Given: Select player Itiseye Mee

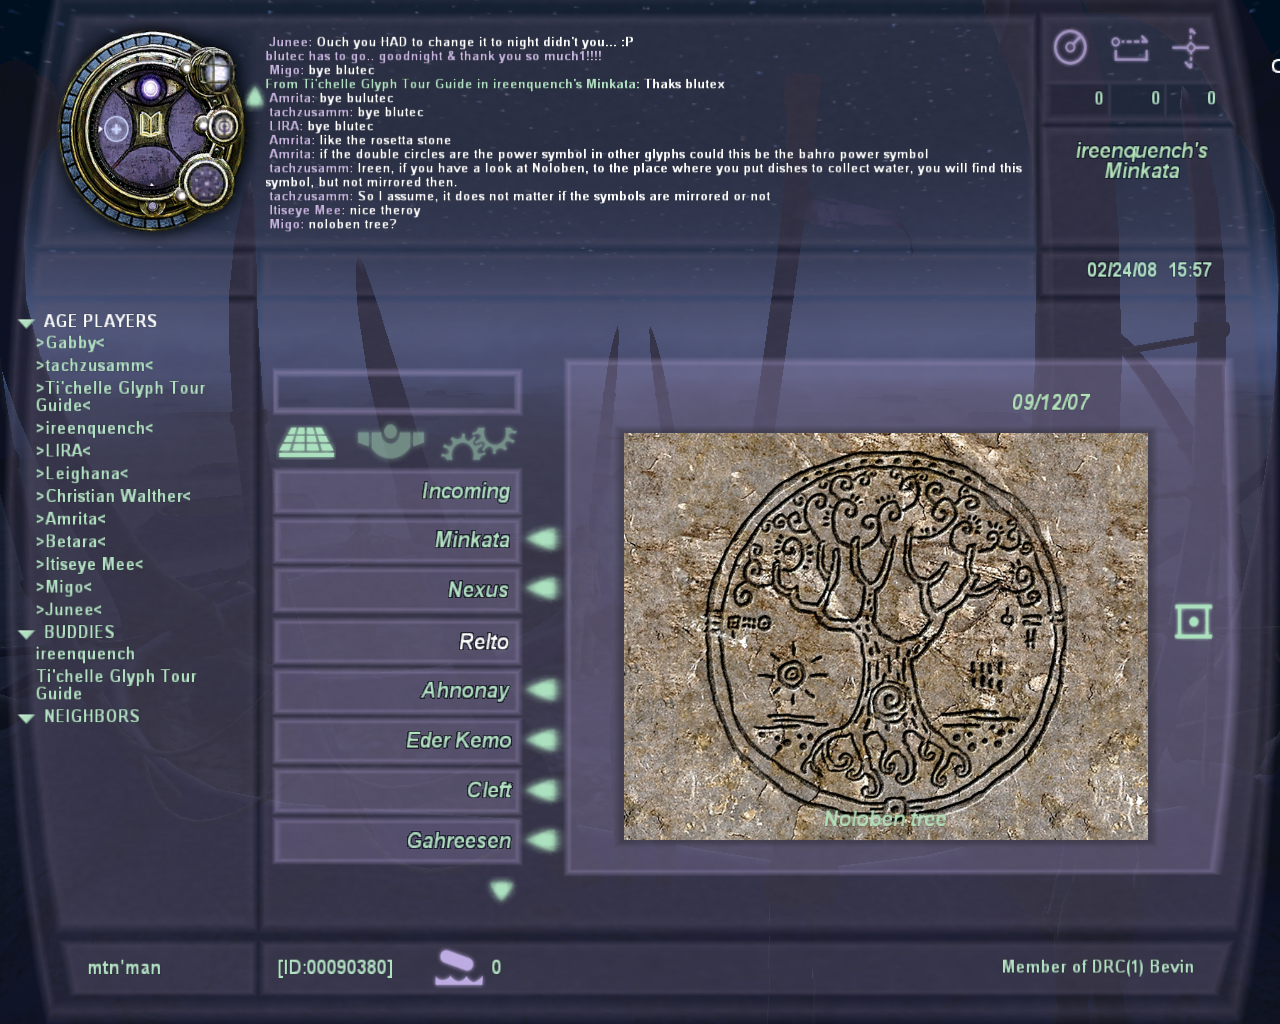Looking at the screenshot, I should [x=89, y=564].
